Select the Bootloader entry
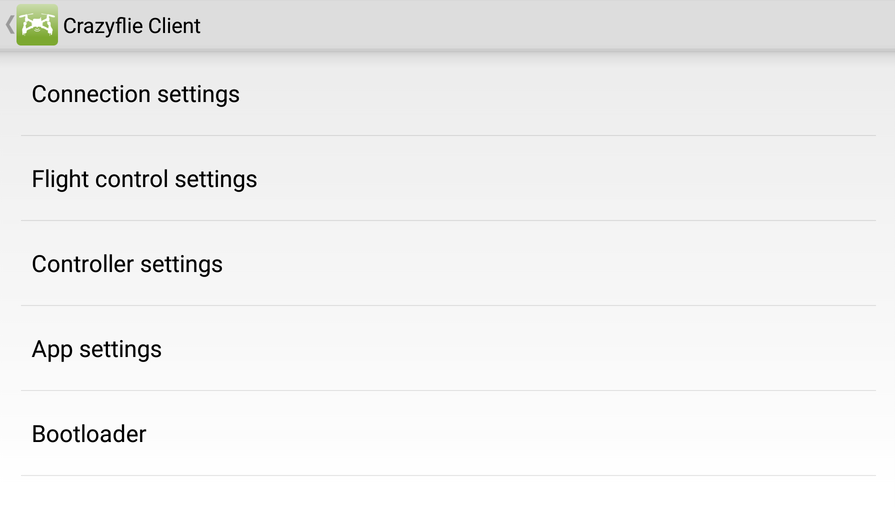 89,434
